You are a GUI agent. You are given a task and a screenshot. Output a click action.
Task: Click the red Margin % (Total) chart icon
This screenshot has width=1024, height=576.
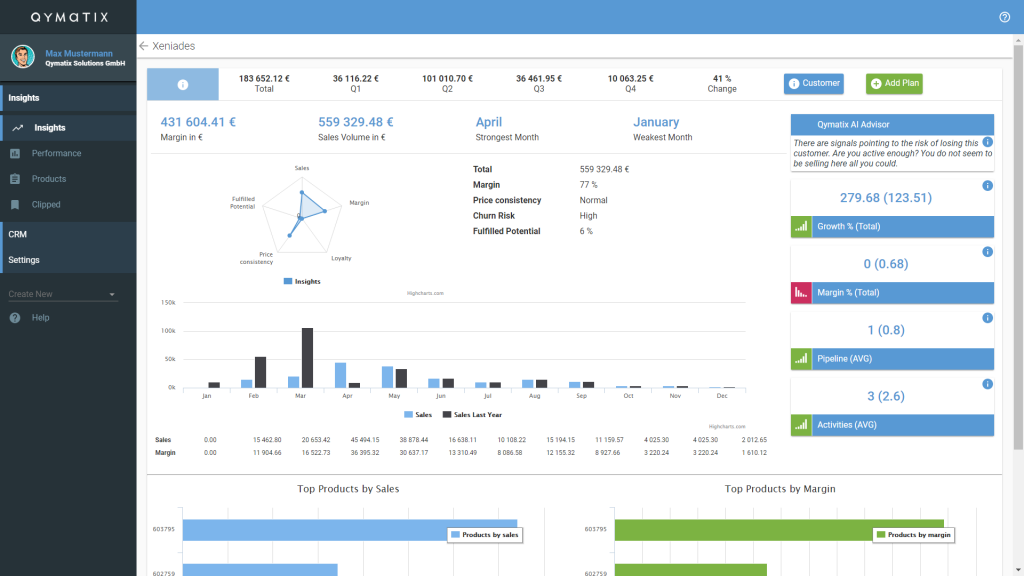pos(801,293)
